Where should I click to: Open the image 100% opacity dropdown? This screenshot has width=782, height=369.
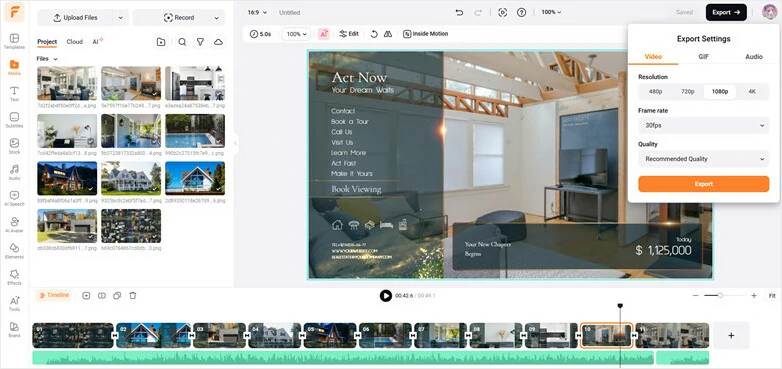[296, 34]
